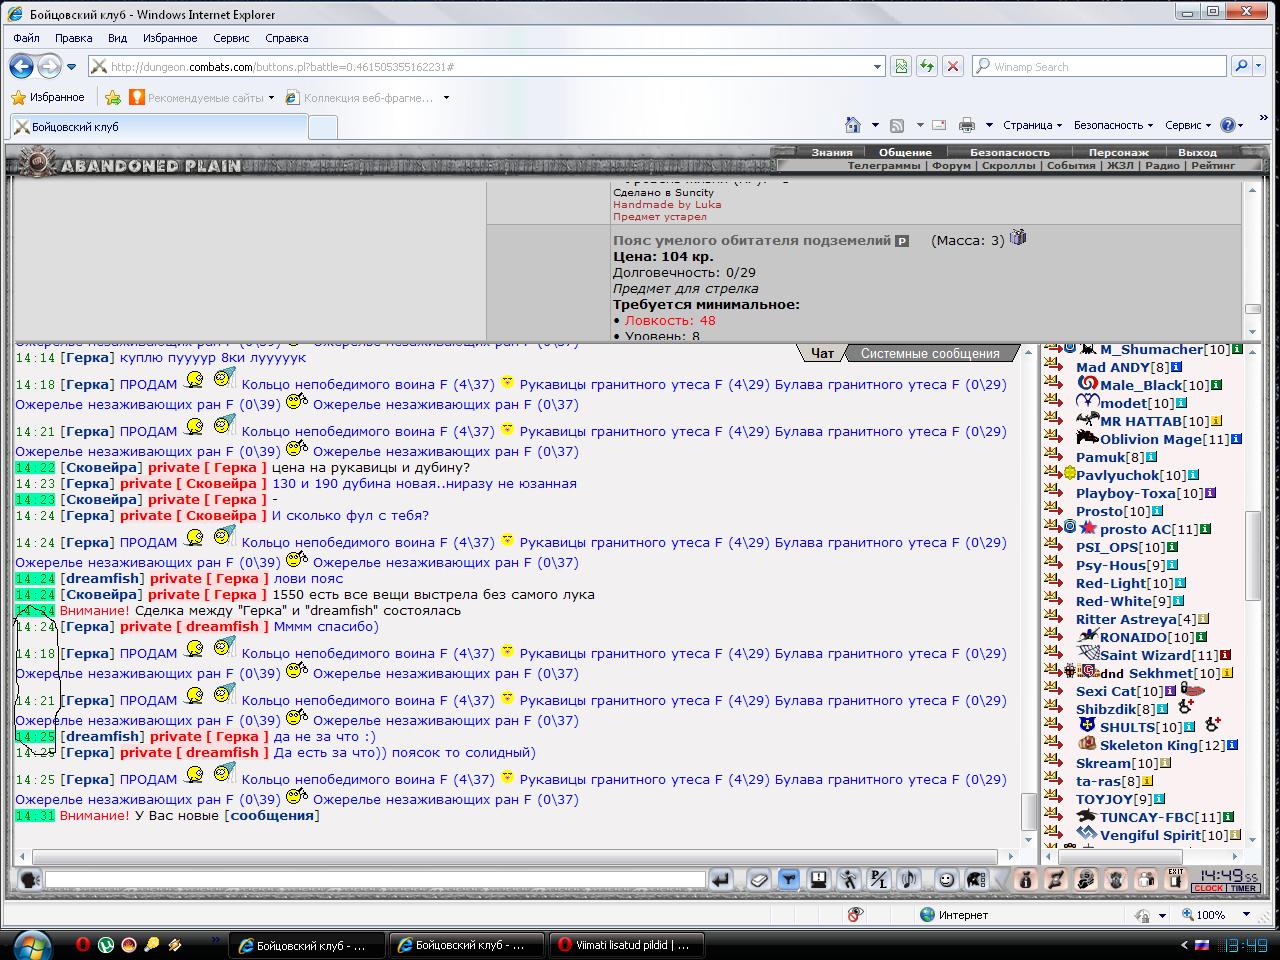Open the Правка menu
This screenshot has width=1280, height=960.
[74, 38]
